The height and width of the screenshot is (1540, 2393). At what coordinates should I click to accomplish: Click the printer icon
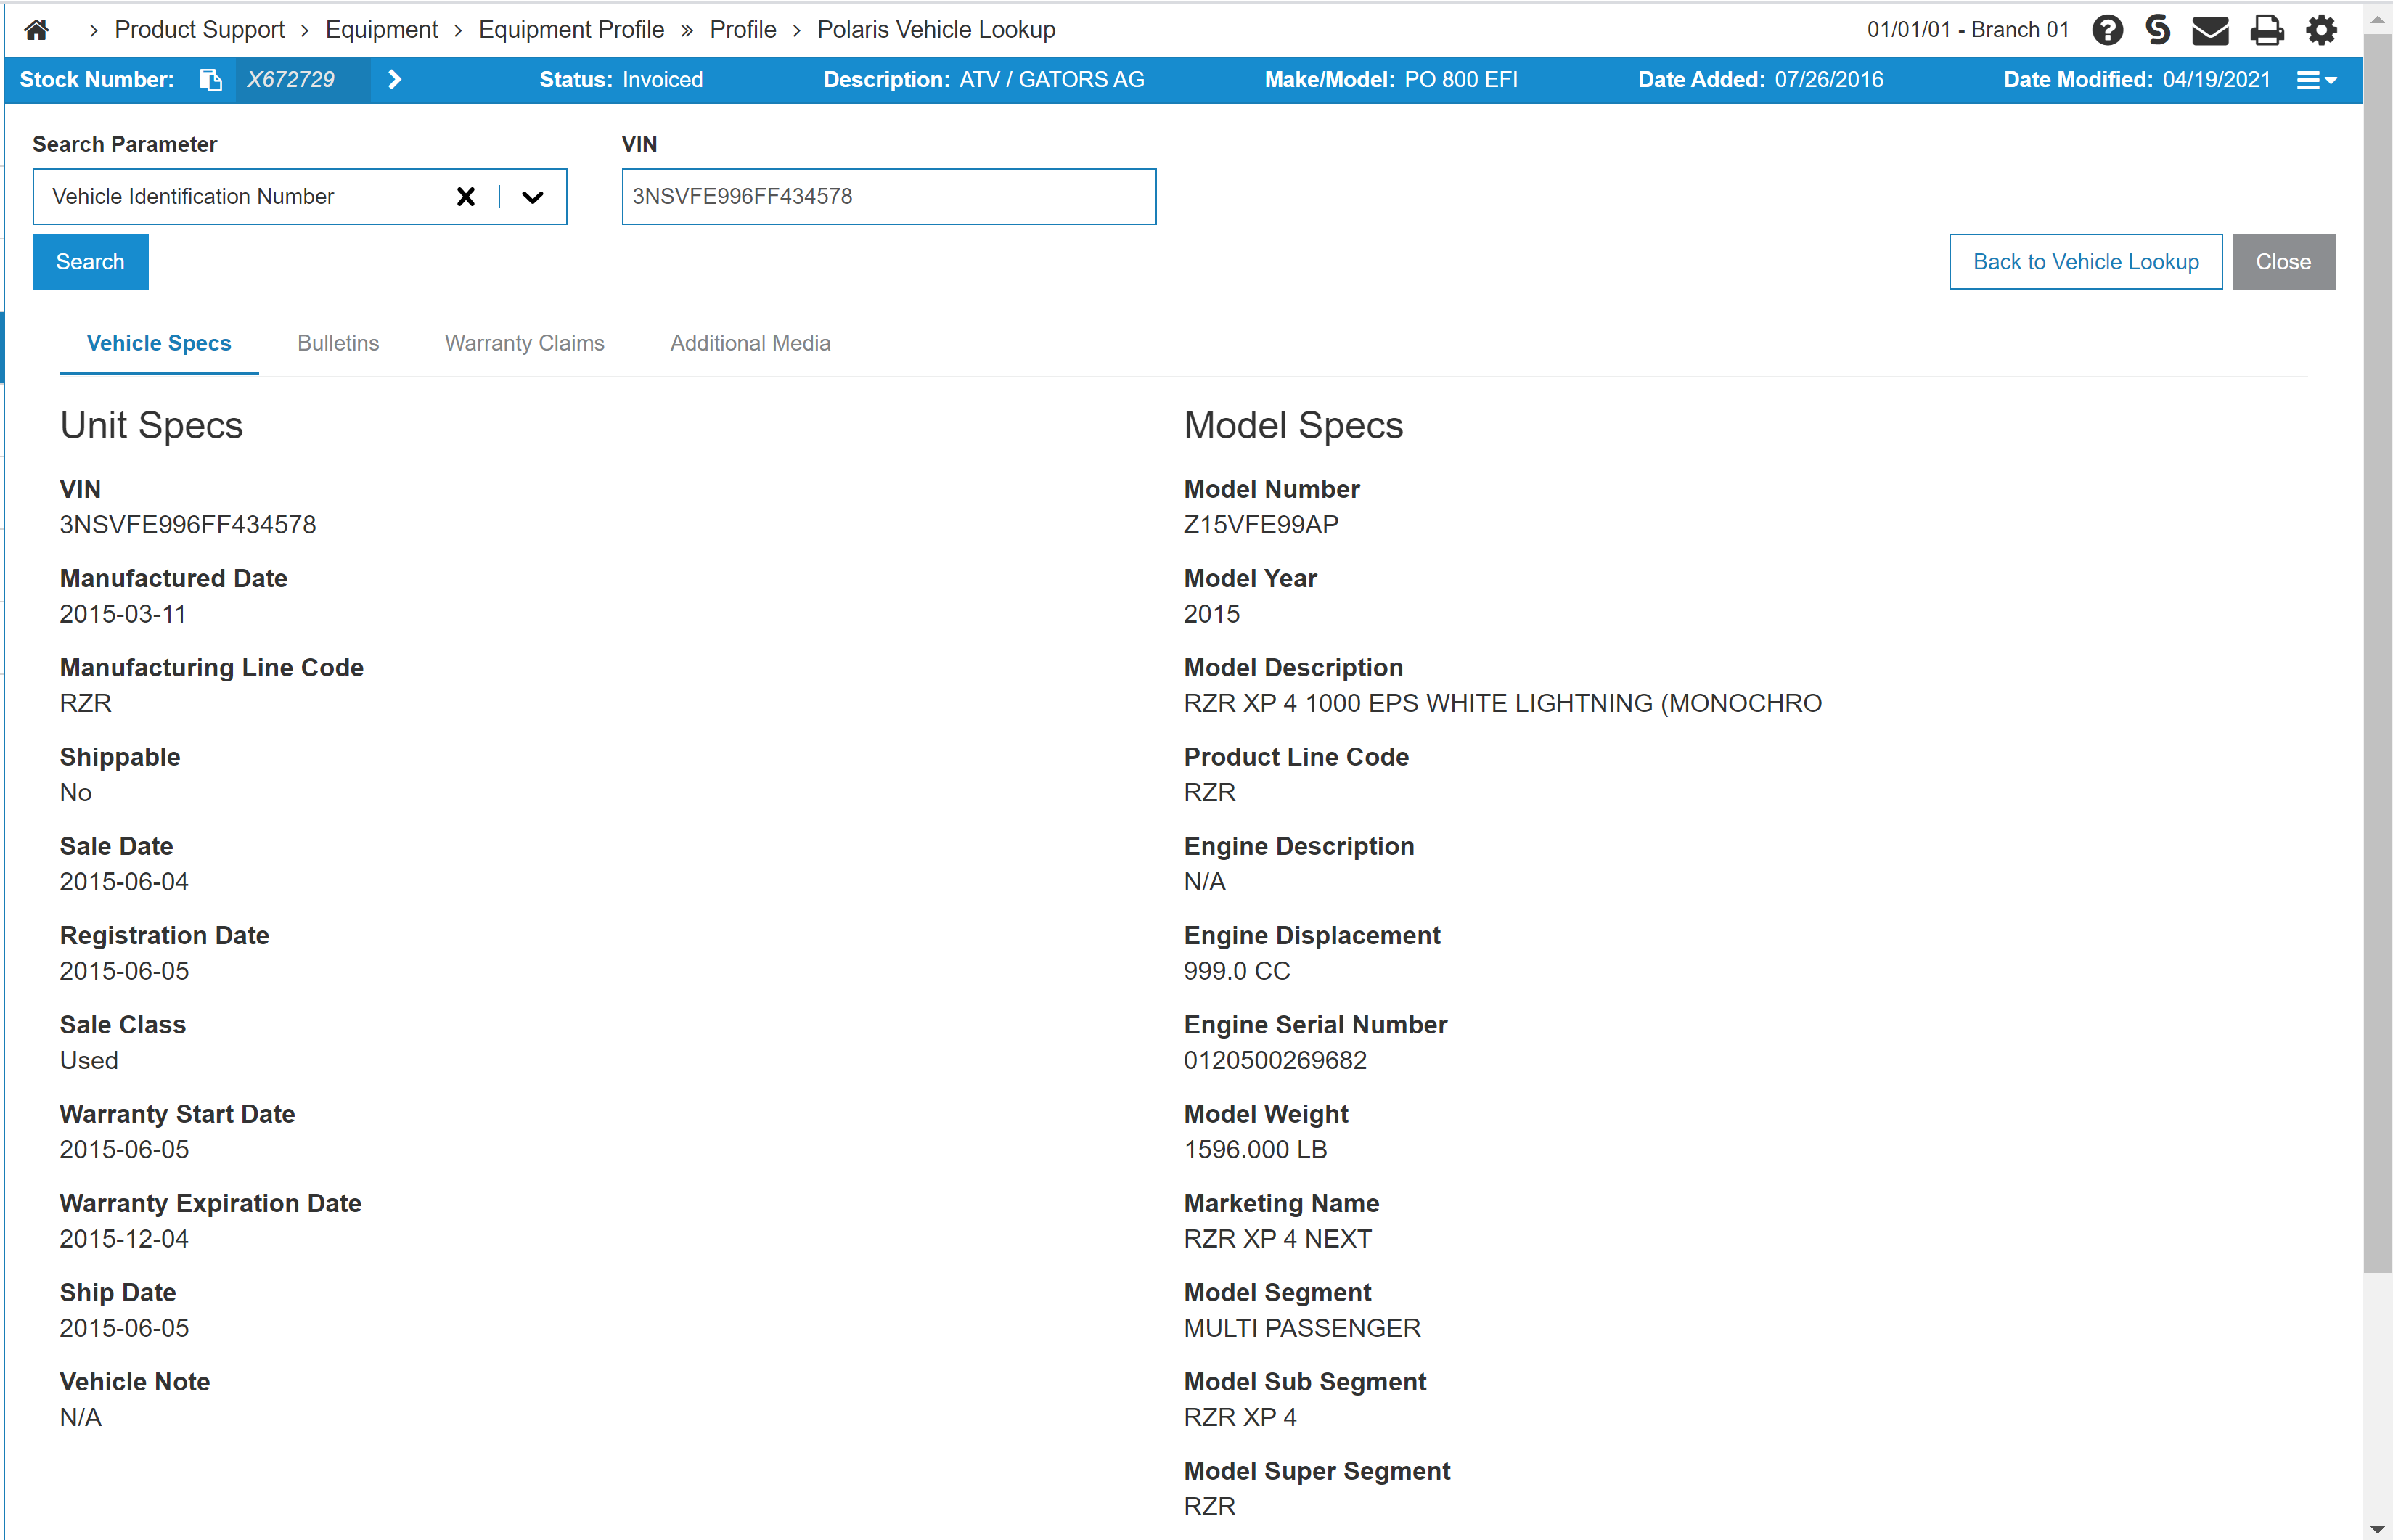pyautogui.click(x=2266, y=30)
